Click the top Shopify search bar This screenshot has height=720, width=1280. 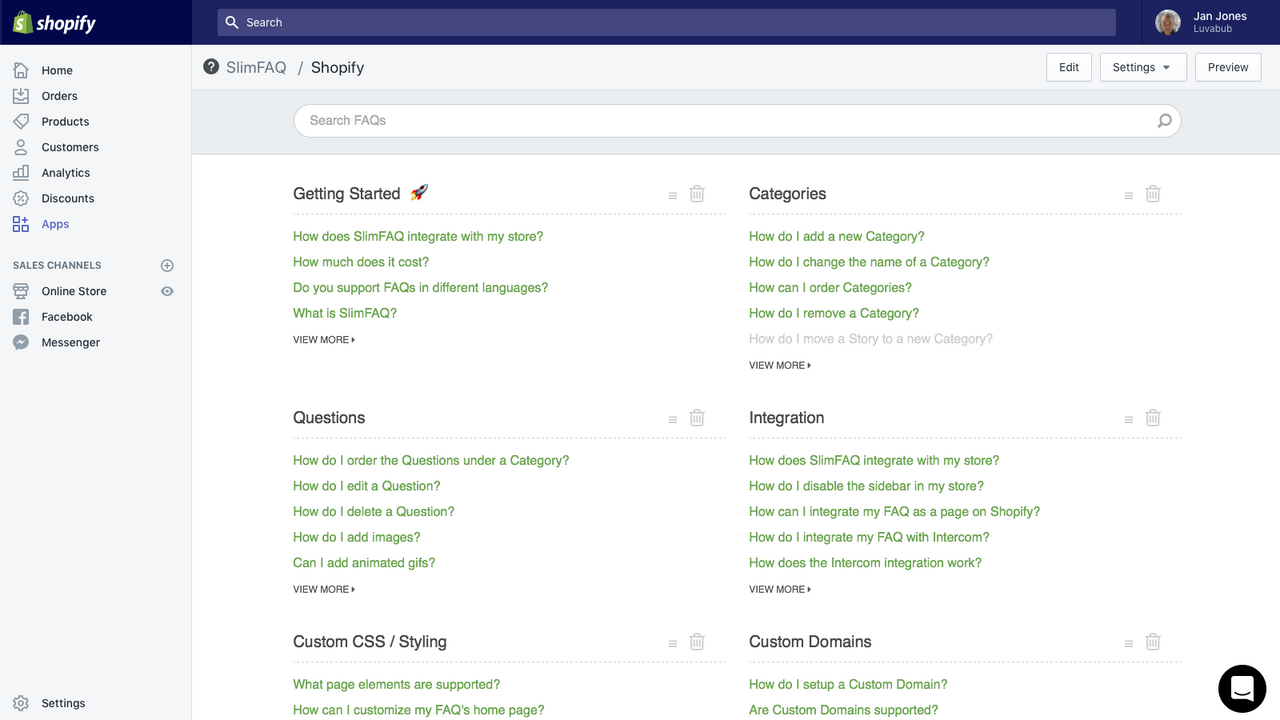coord(666,22)
